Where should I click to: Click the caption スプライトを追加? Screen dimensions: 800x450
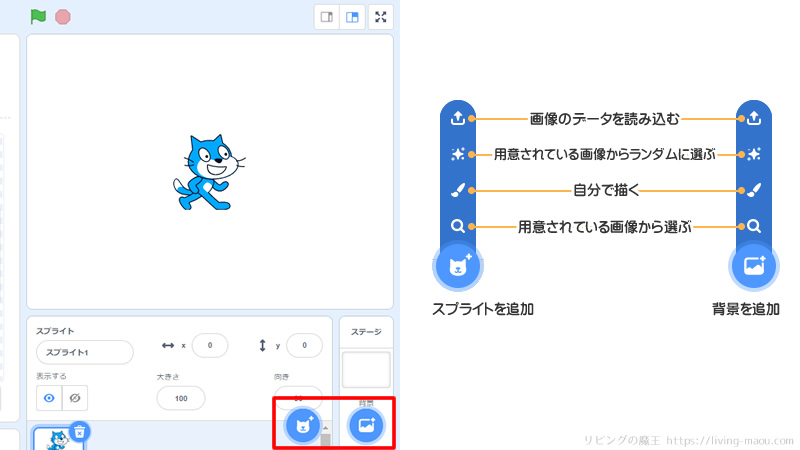click(x=483, y=309)
